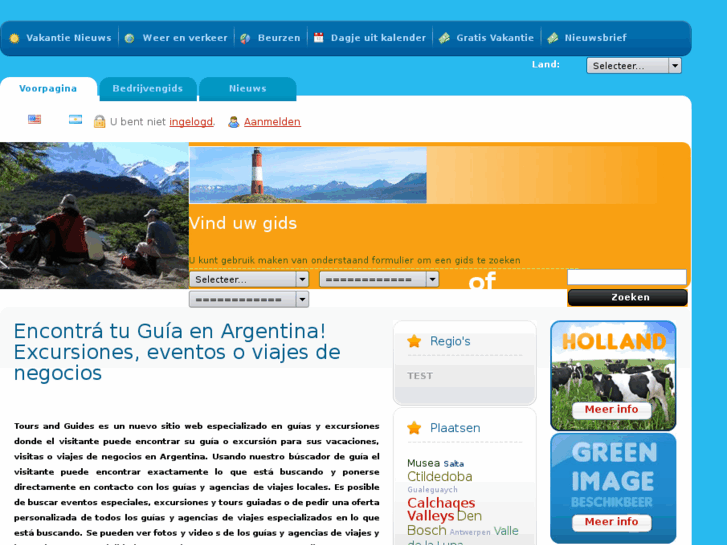The image size is (727, 545).
Task: Click the Encontrá tu Guía en Argentina heading
Action: tap(177, 352)
